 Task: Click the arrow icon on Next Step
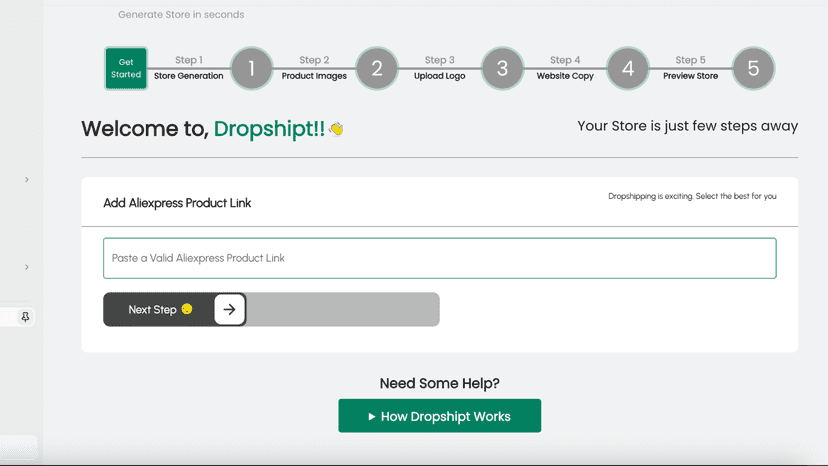[229, 309]
